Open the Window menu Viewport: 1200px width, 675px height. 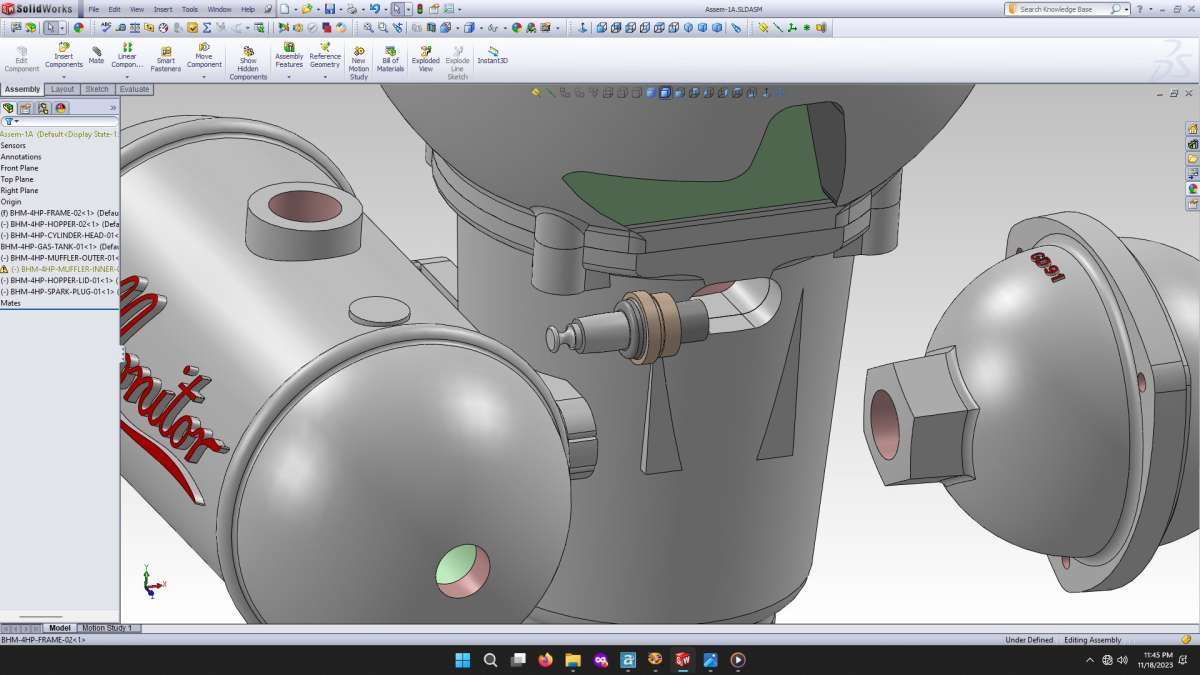pyautogui.click(x=219, y=9)
